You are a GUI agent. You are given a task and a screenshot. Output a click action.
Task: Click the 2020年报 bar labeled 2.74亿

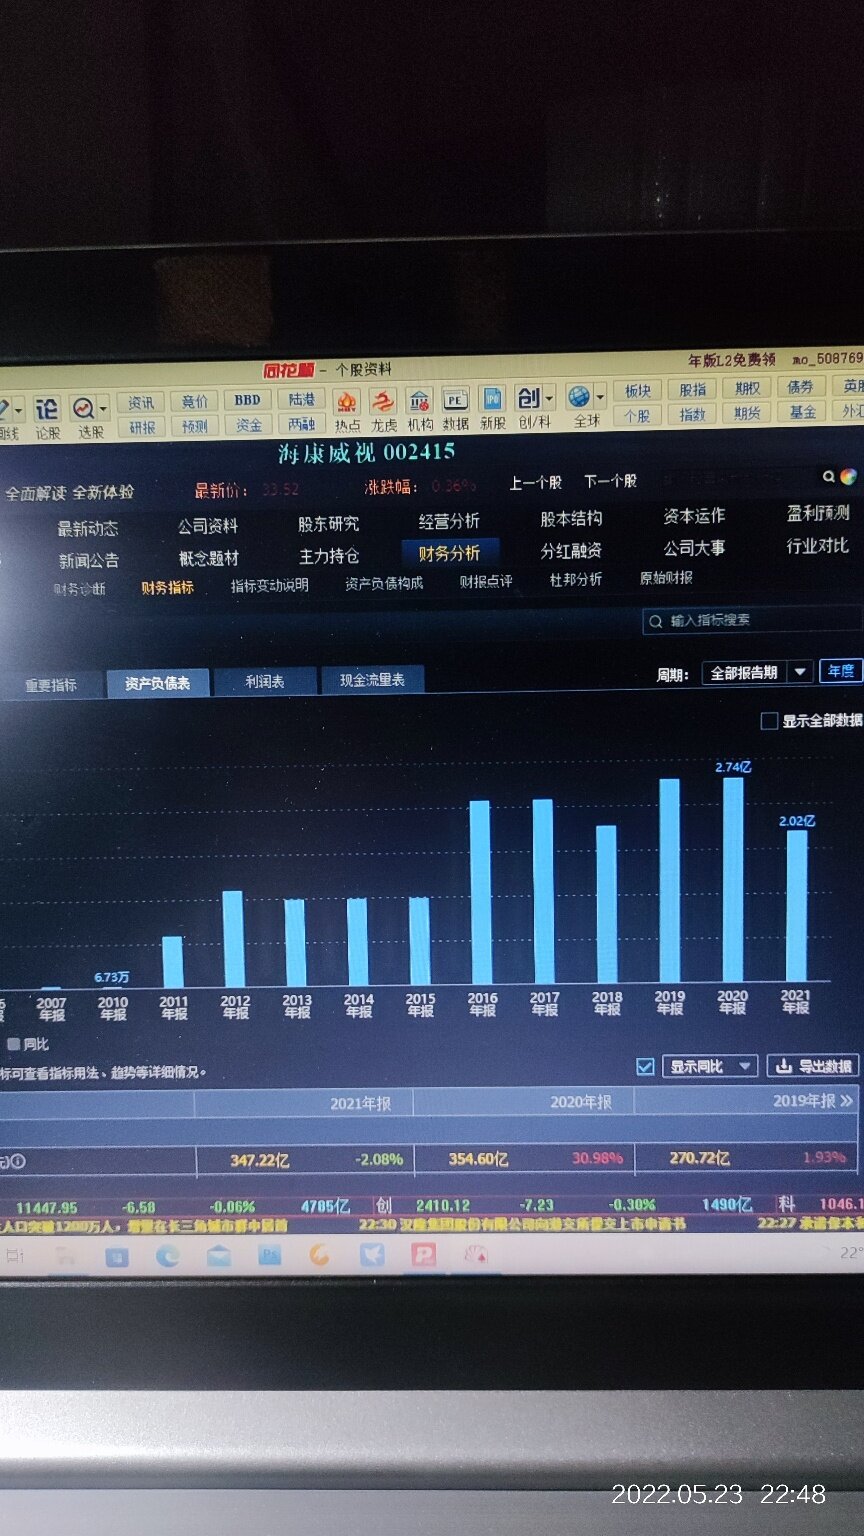(x=733, y=880)
